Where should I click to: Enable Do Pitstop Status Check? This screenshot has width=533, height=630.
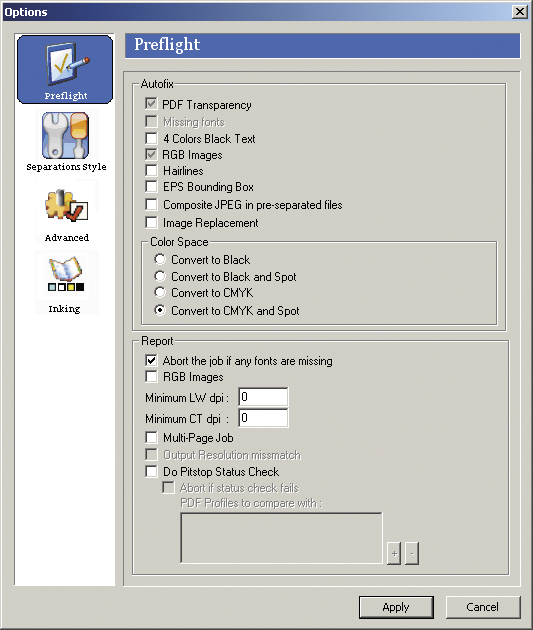pos(151,471)
